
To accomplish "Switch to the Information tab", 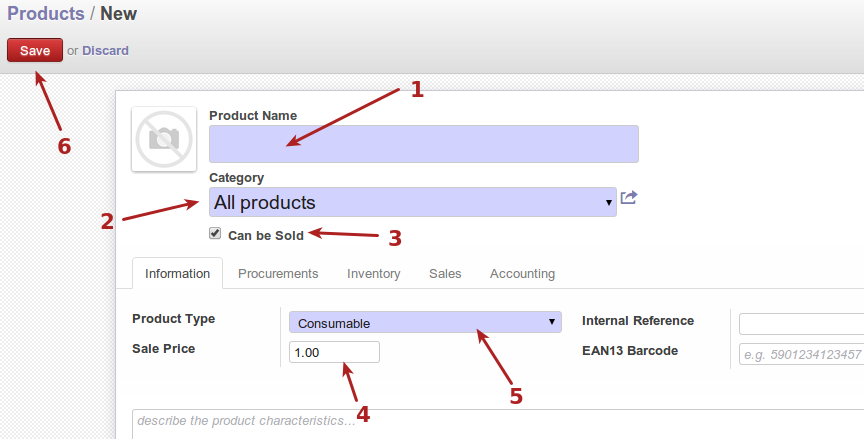I will (x=177, y=273).
